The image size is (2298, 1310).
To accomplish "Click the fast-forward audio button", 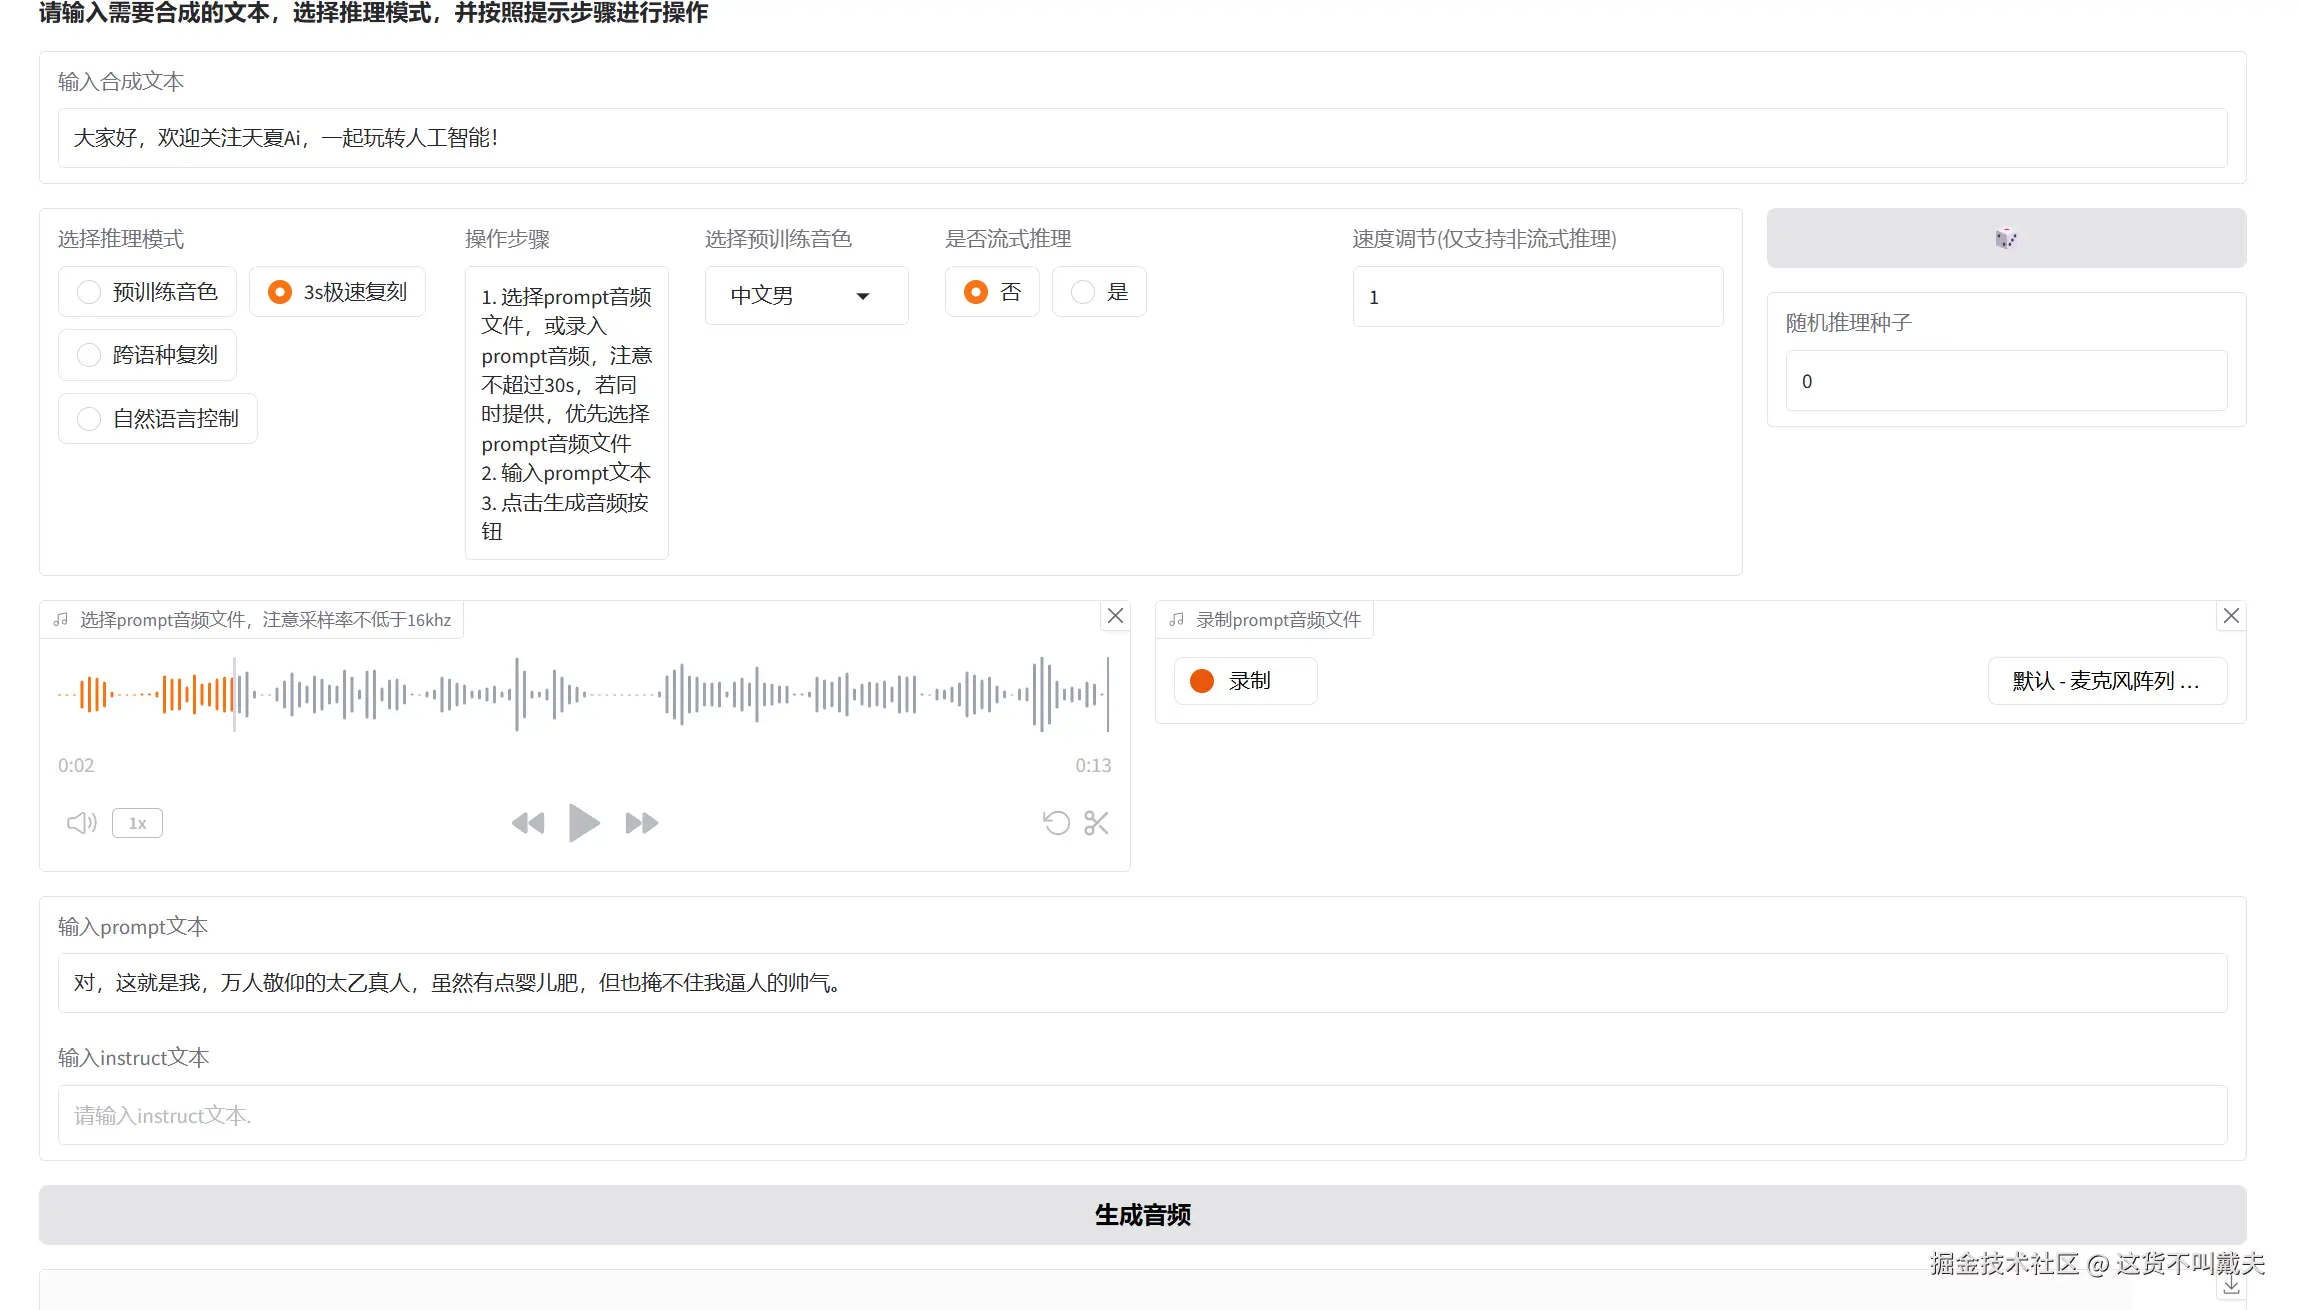I will [641, 823].
